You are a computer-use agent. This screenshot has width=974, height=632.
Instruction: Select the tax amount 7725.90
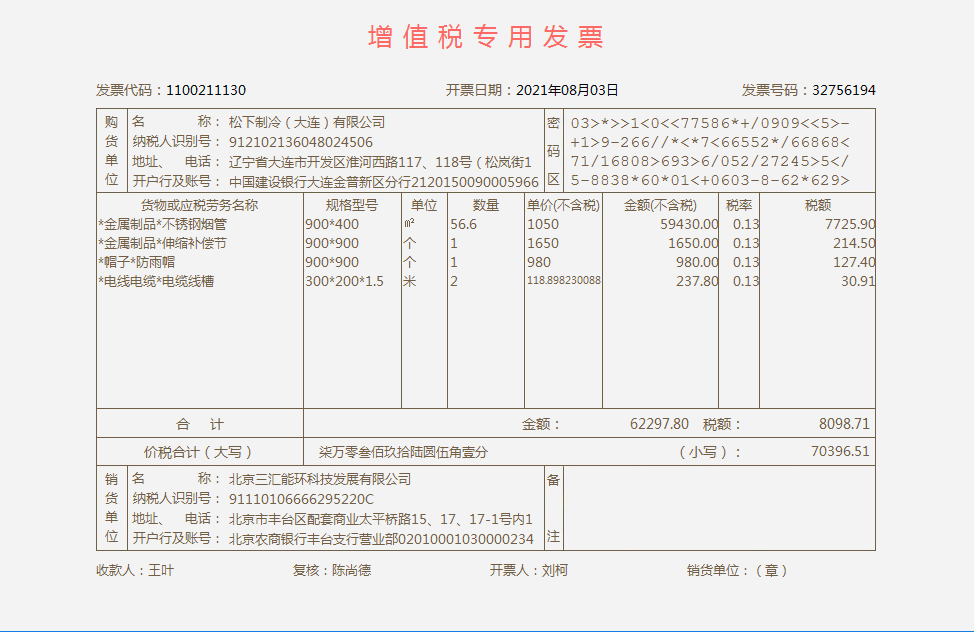tap(850, 224)
